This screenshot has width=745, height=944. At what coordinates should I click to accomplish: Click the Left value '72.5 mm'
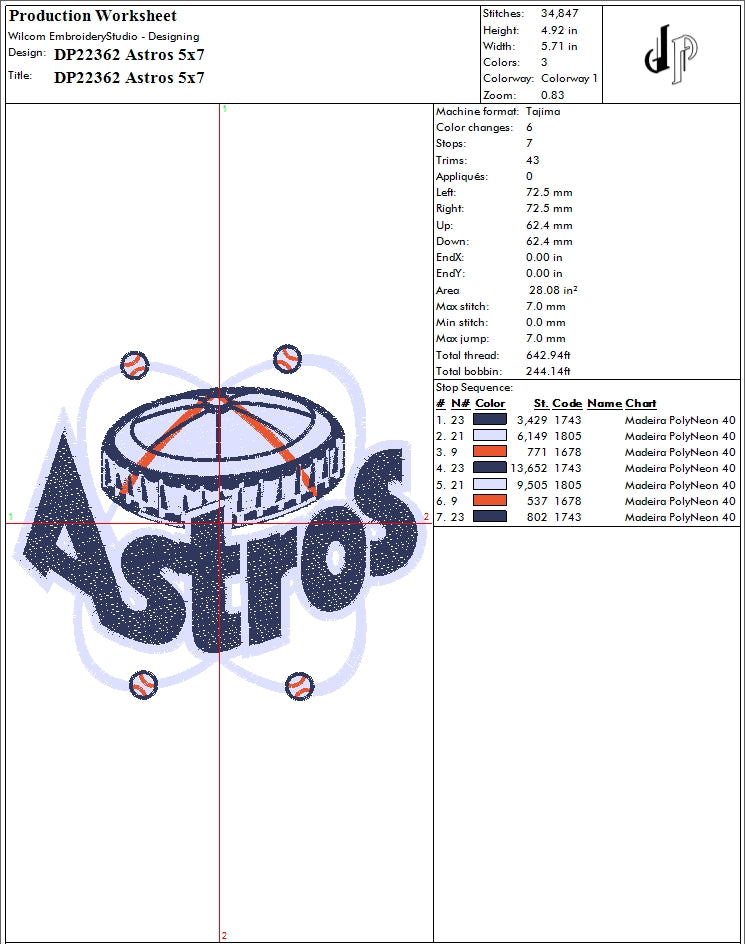click(x=549, y=193)
